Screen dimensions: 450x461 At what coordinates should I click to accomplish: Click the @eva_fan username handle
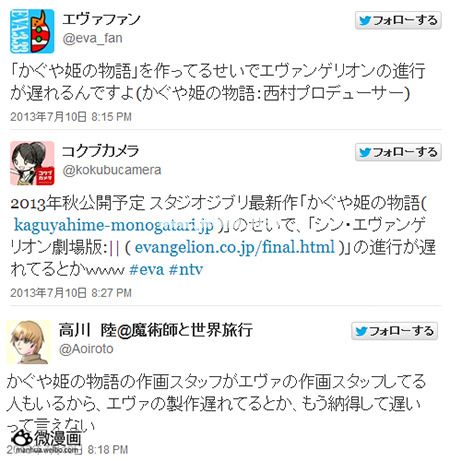pos(92,38)
